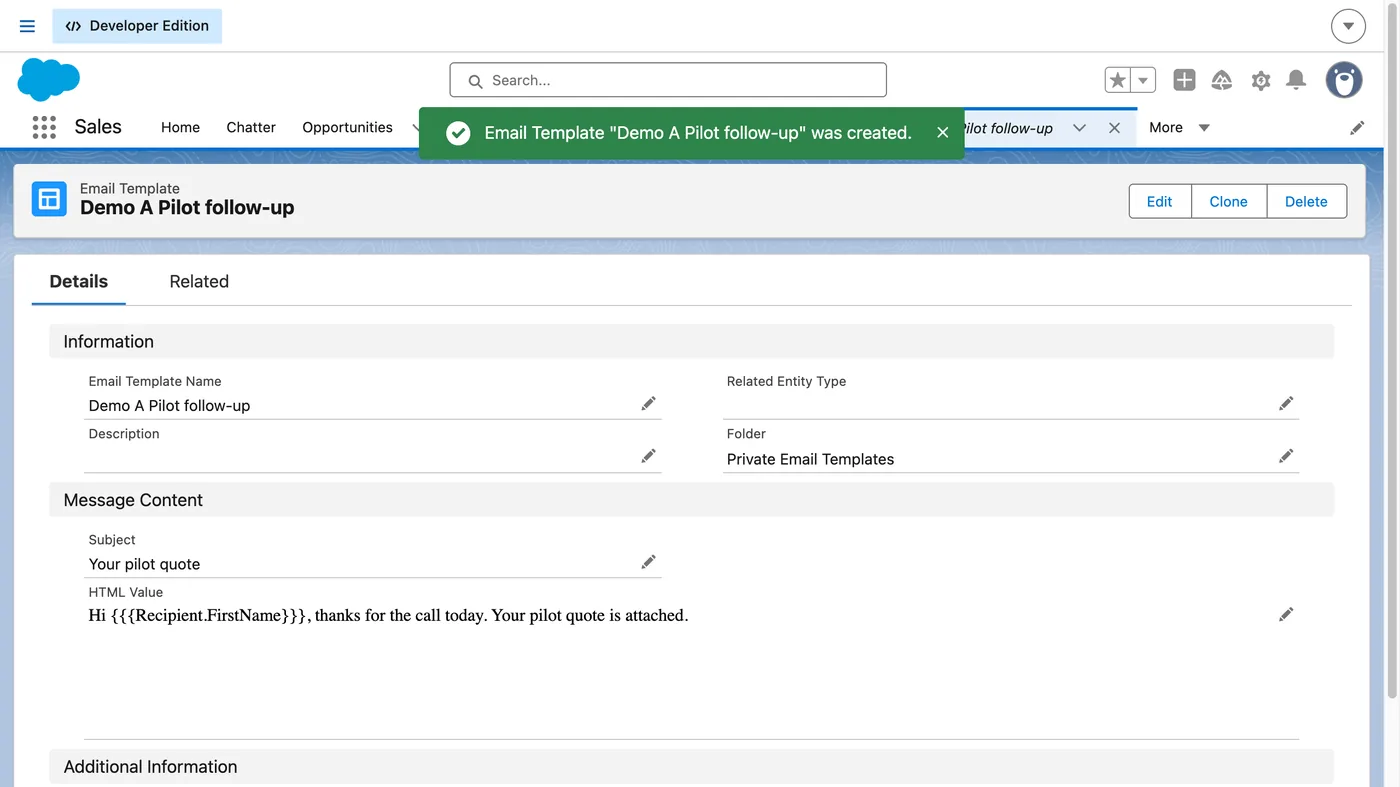Collapse the Message Content section header

coord(691,500)
